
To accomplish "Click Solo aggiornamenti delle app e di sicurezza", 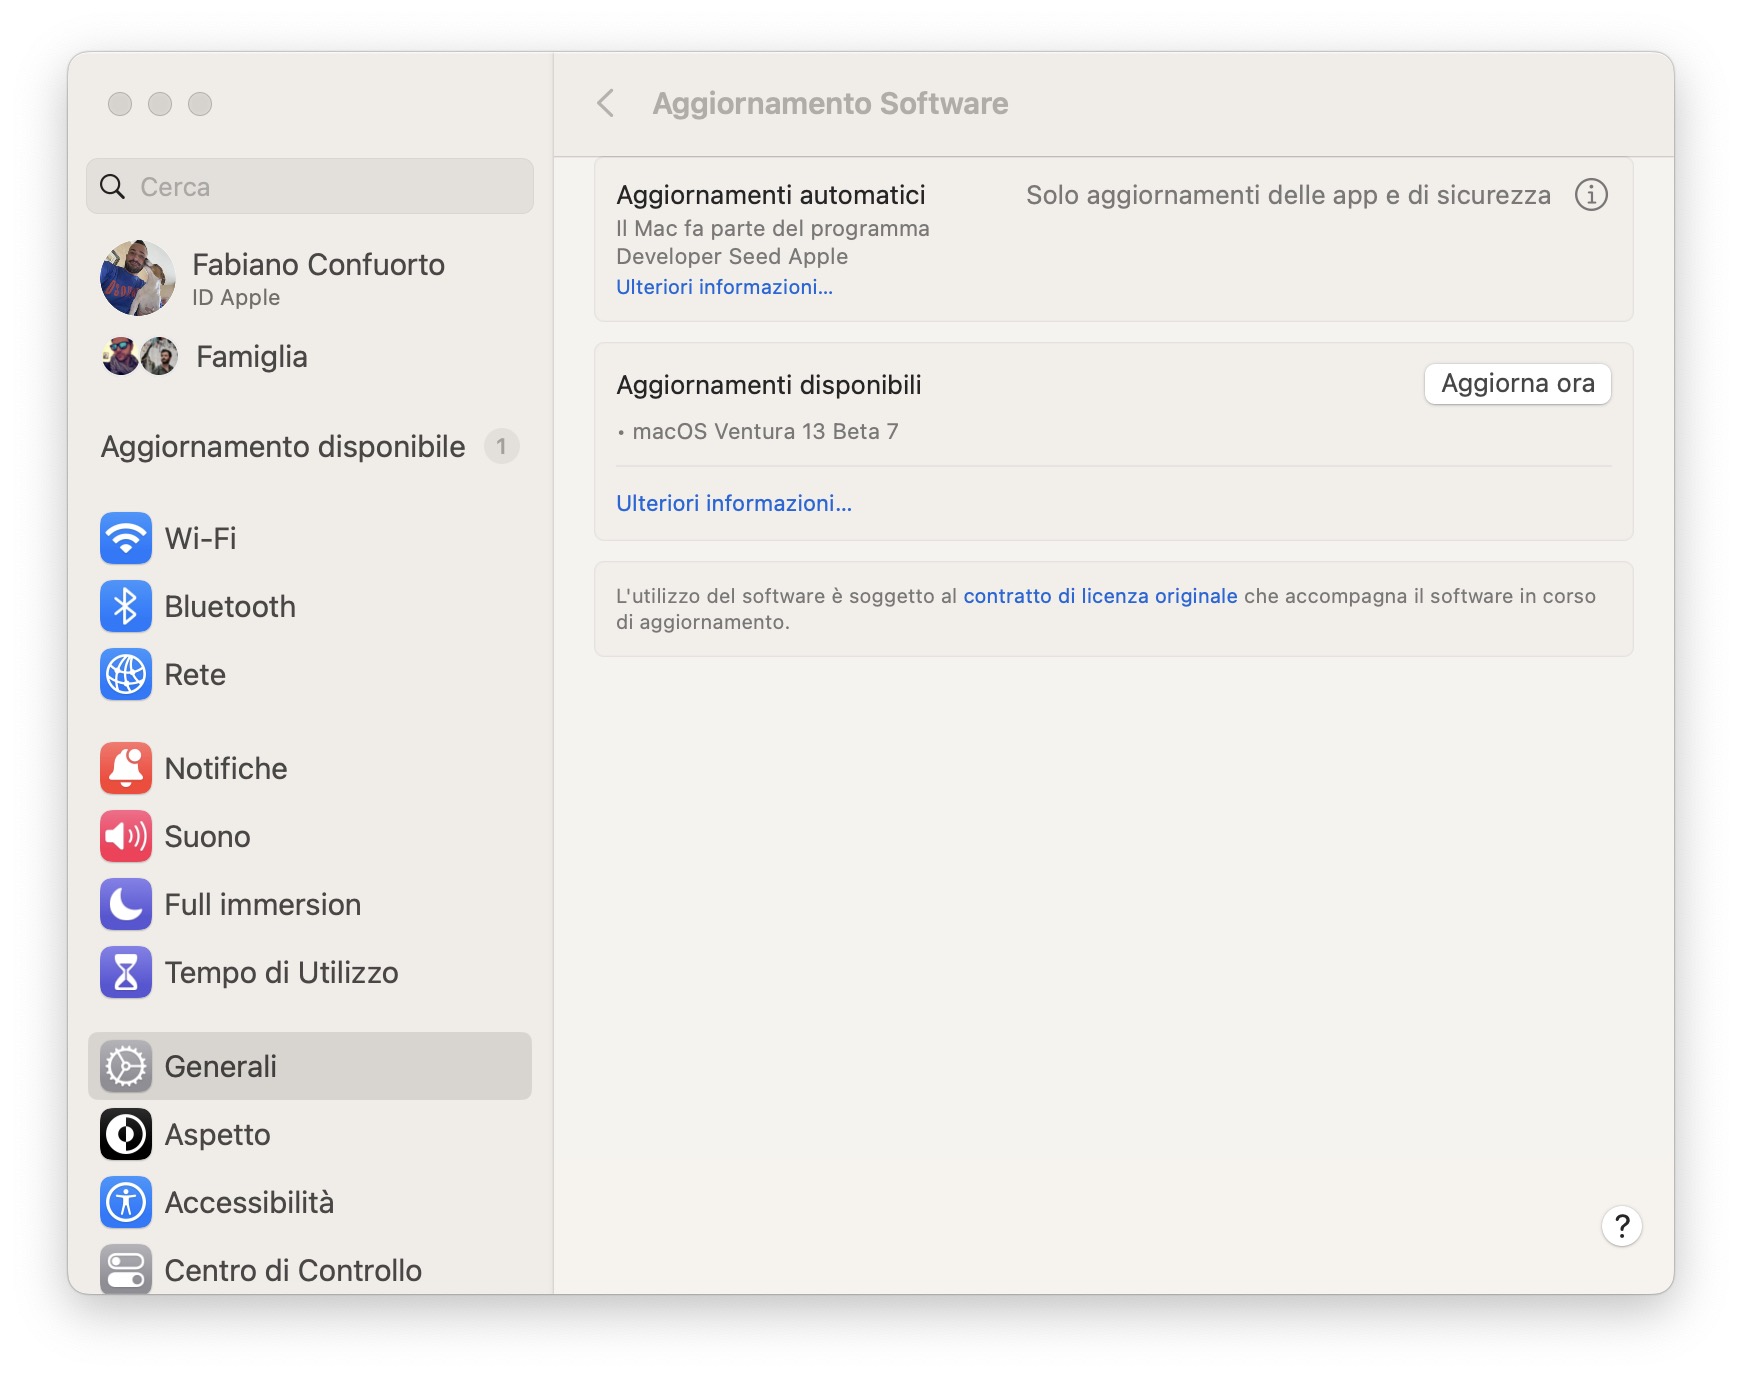I will point(1288,195).
